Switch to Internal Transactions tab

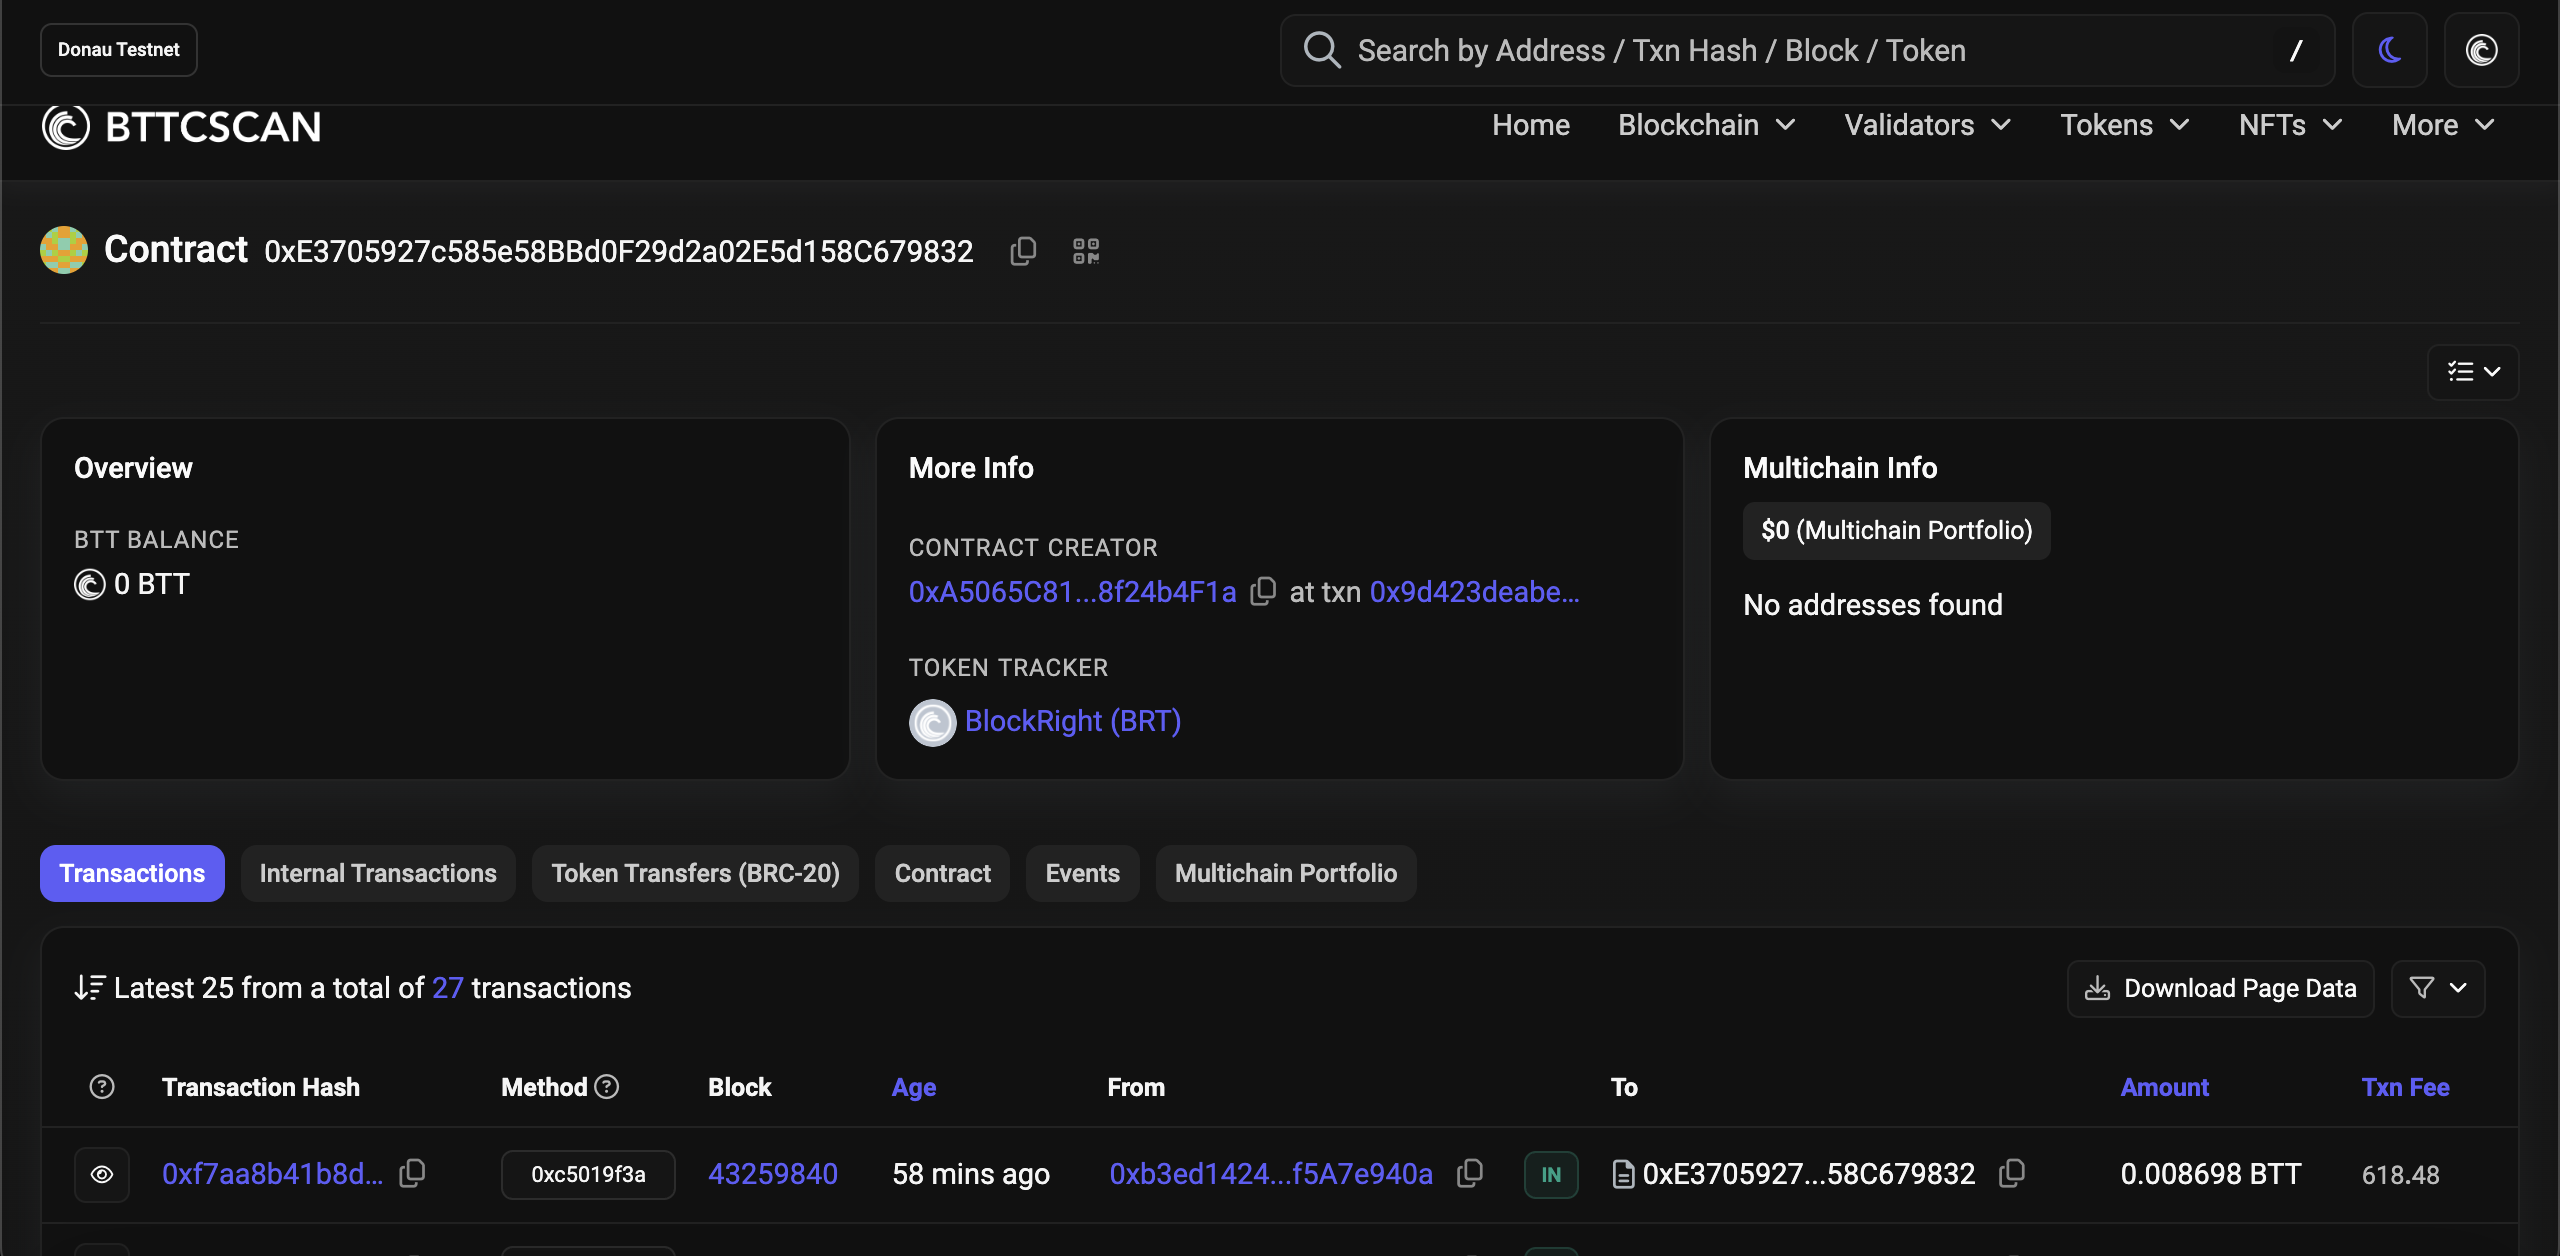tap(378, 873)
